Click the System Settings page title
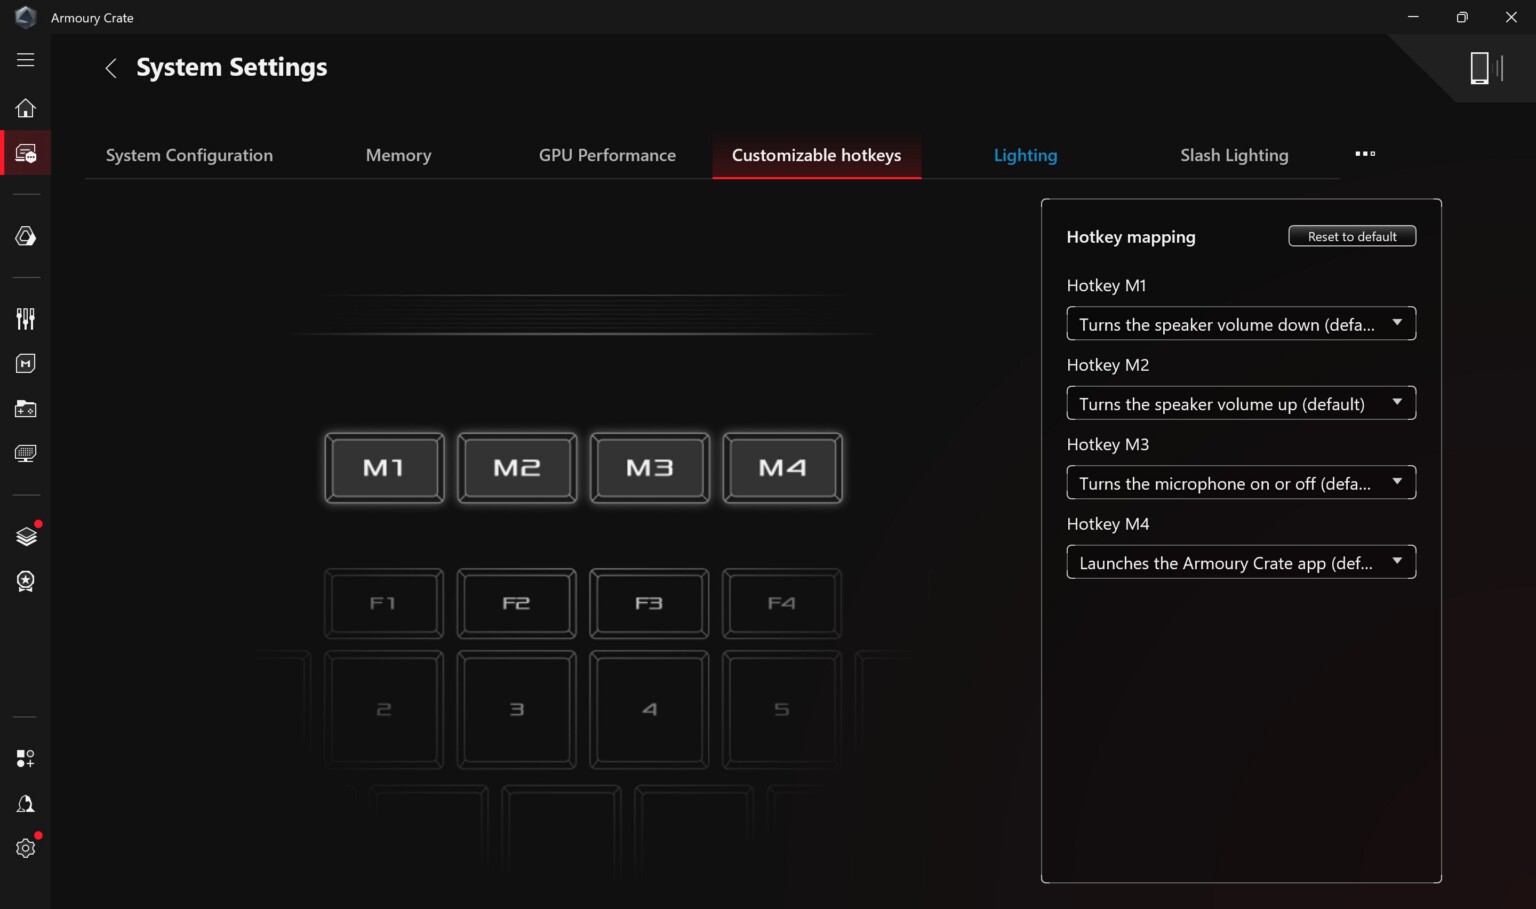Viewport: 1536px width, 909px height. tap(232, 67)
